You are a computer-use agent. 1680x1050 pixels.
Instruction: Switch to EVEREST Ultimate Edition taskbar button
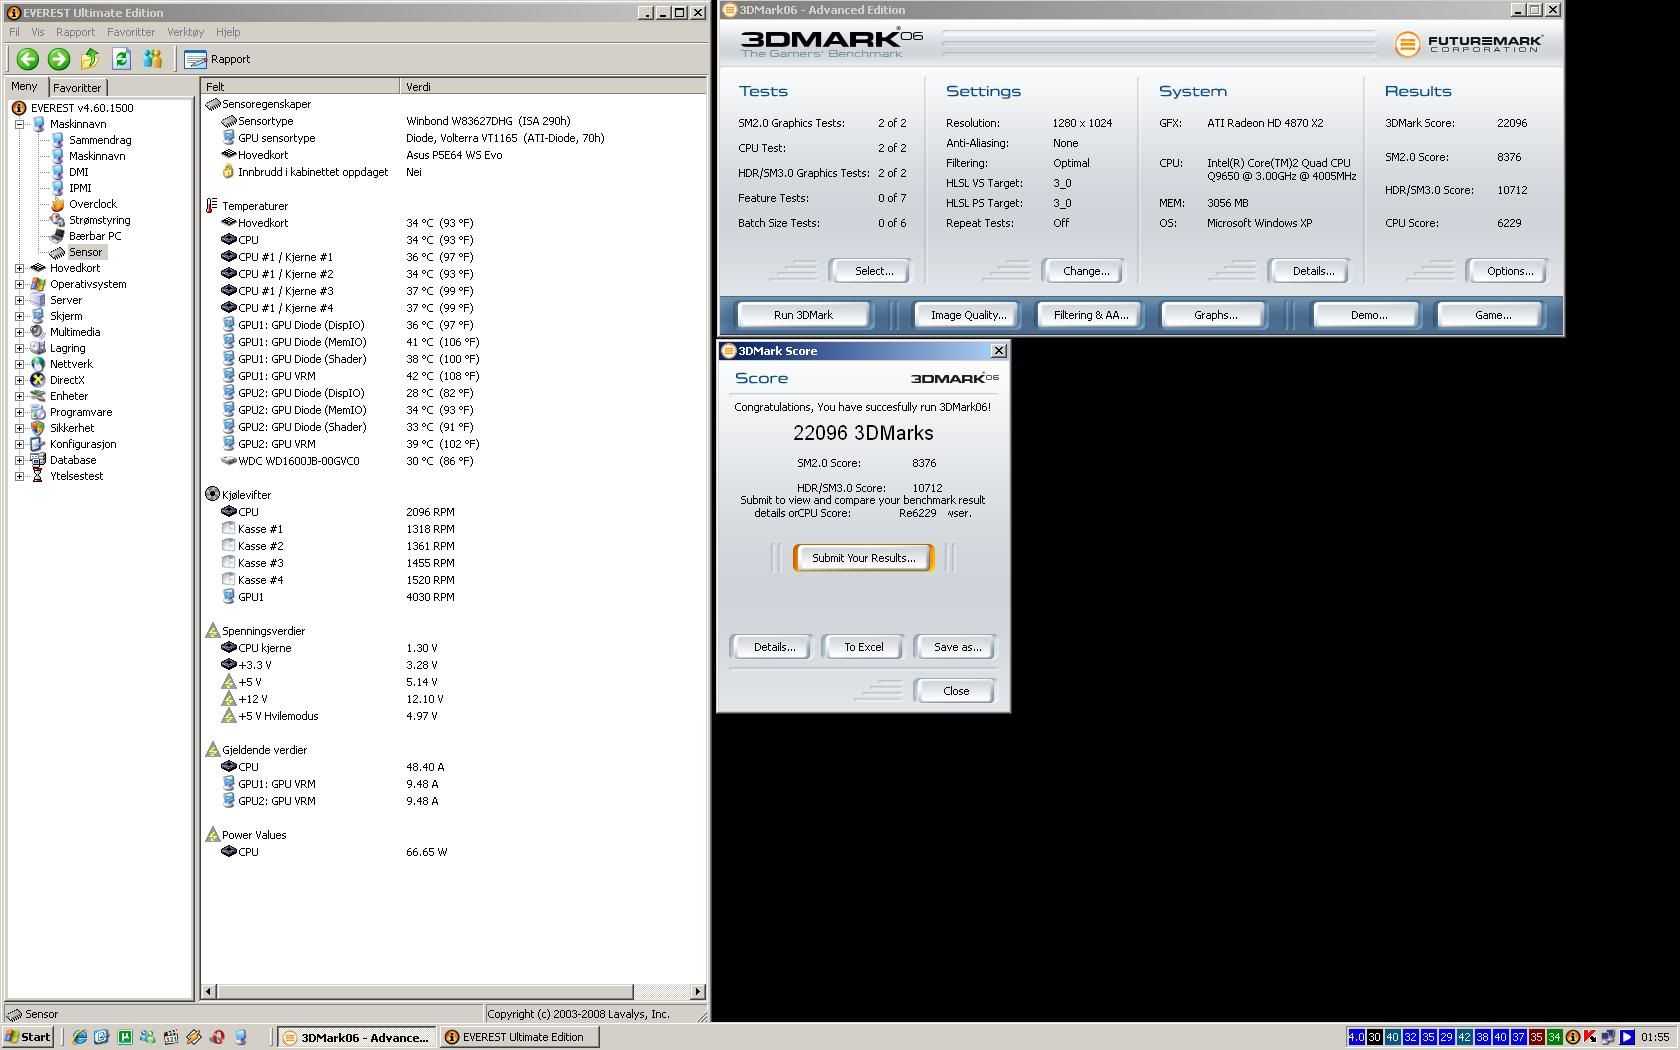tap(519, 1037)
